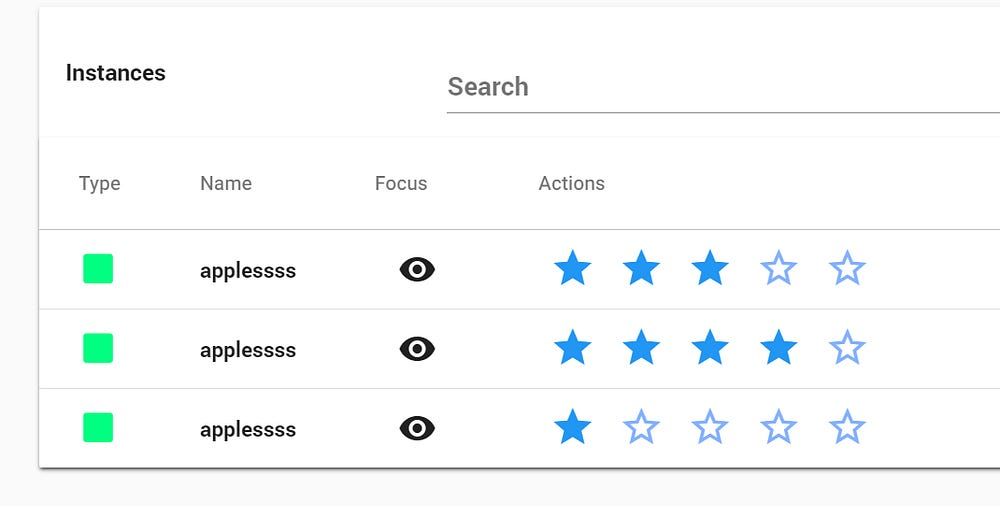1000x506 pixels.
Task: Click the green type swatch in the first row
Action: click(98, 269)
